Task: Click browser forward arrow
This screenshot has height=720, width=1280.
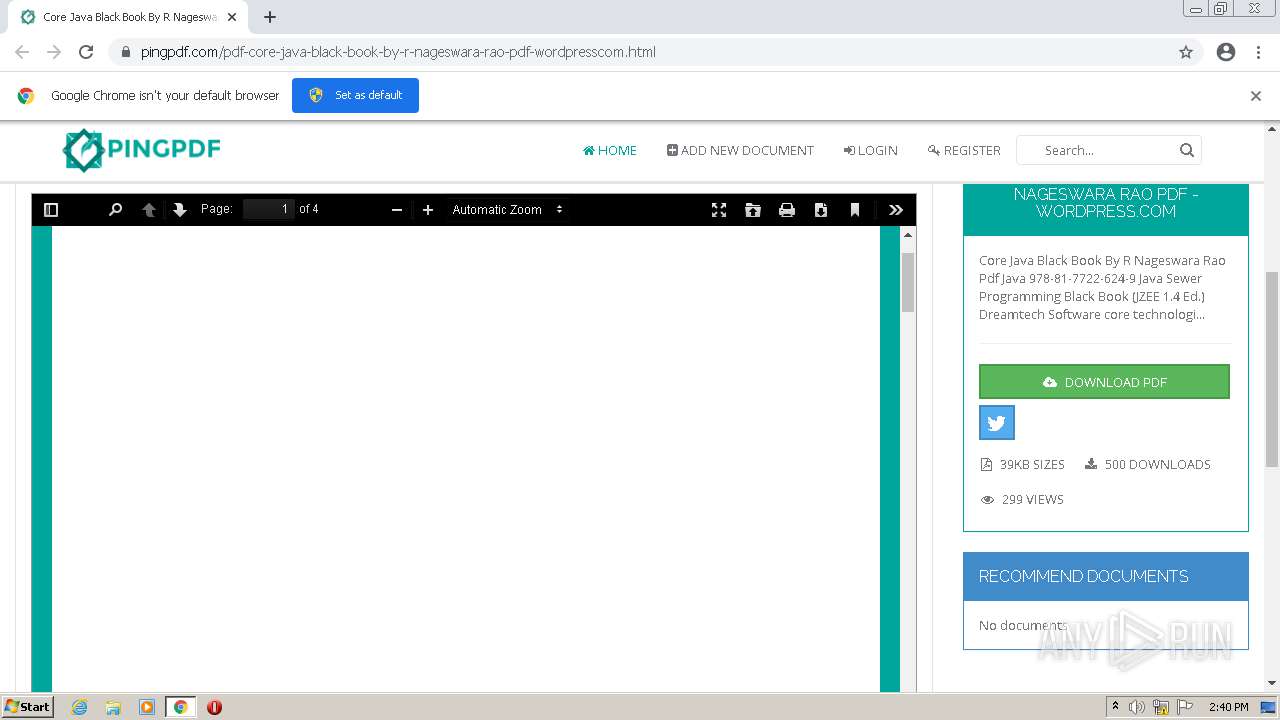Action: pyautogui.click(x=54, y=52)
